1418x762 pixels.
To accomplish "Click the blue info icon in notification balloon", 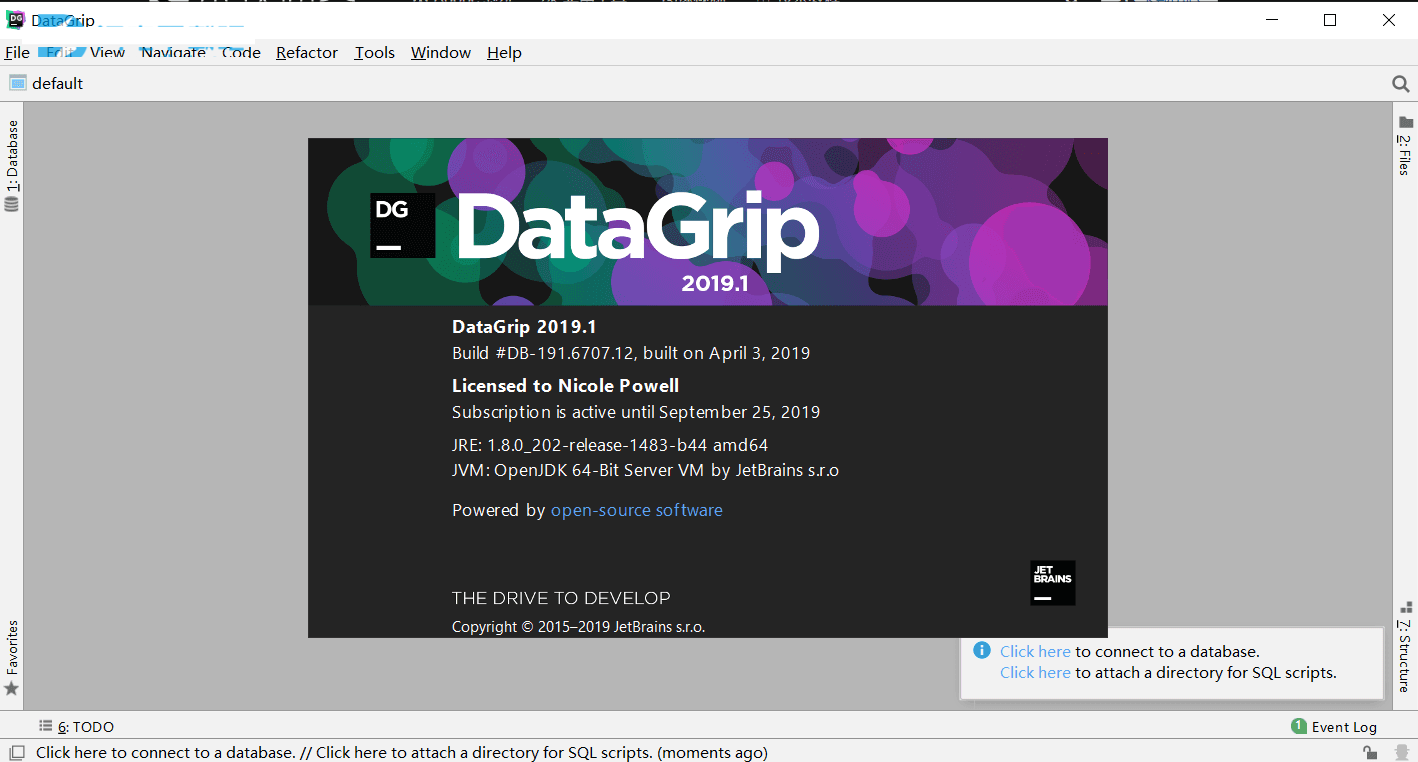I will click(982, 650).
